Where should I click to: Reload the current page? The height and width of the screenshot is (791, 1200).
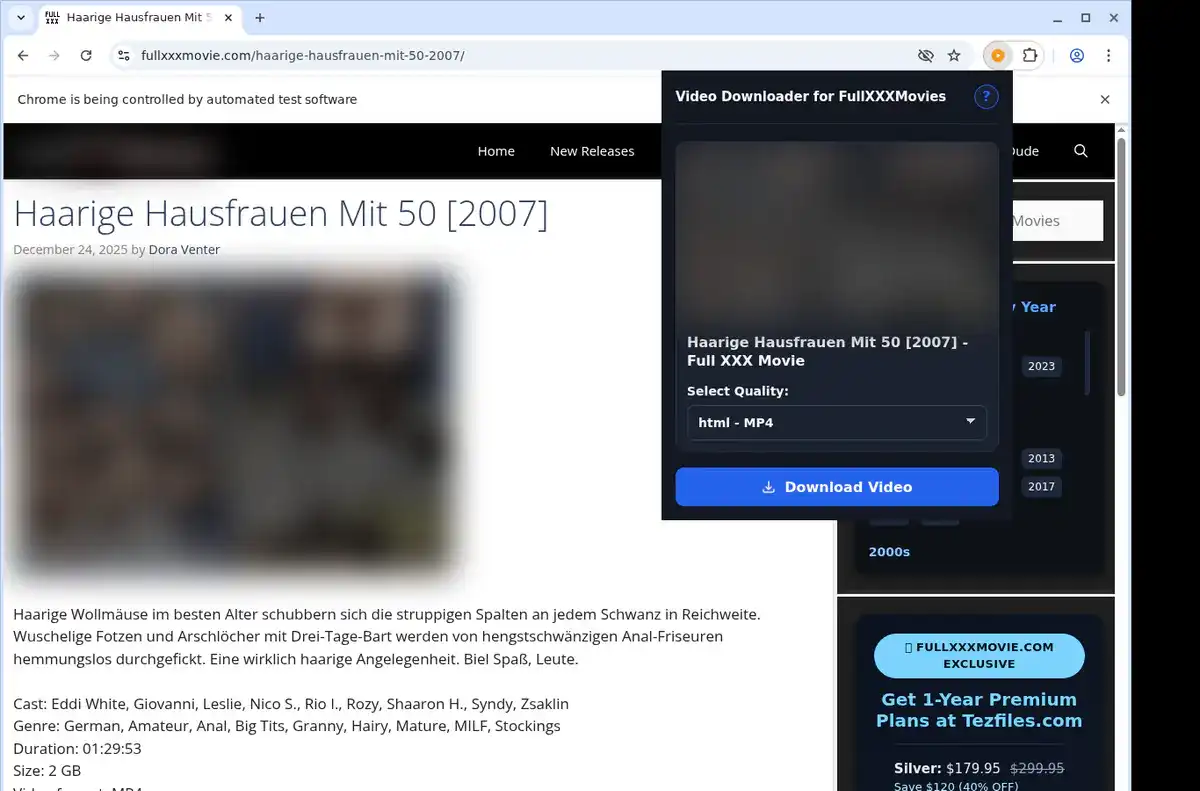click(86, 56)
